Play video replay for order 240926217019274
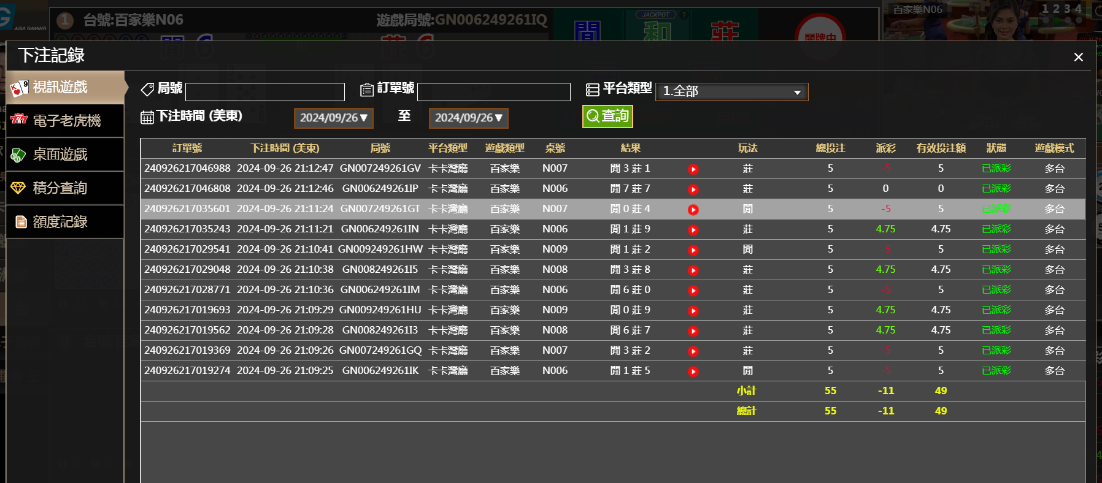The width and height of the screenshot is (1102, 483). click(x=692, y=371)
